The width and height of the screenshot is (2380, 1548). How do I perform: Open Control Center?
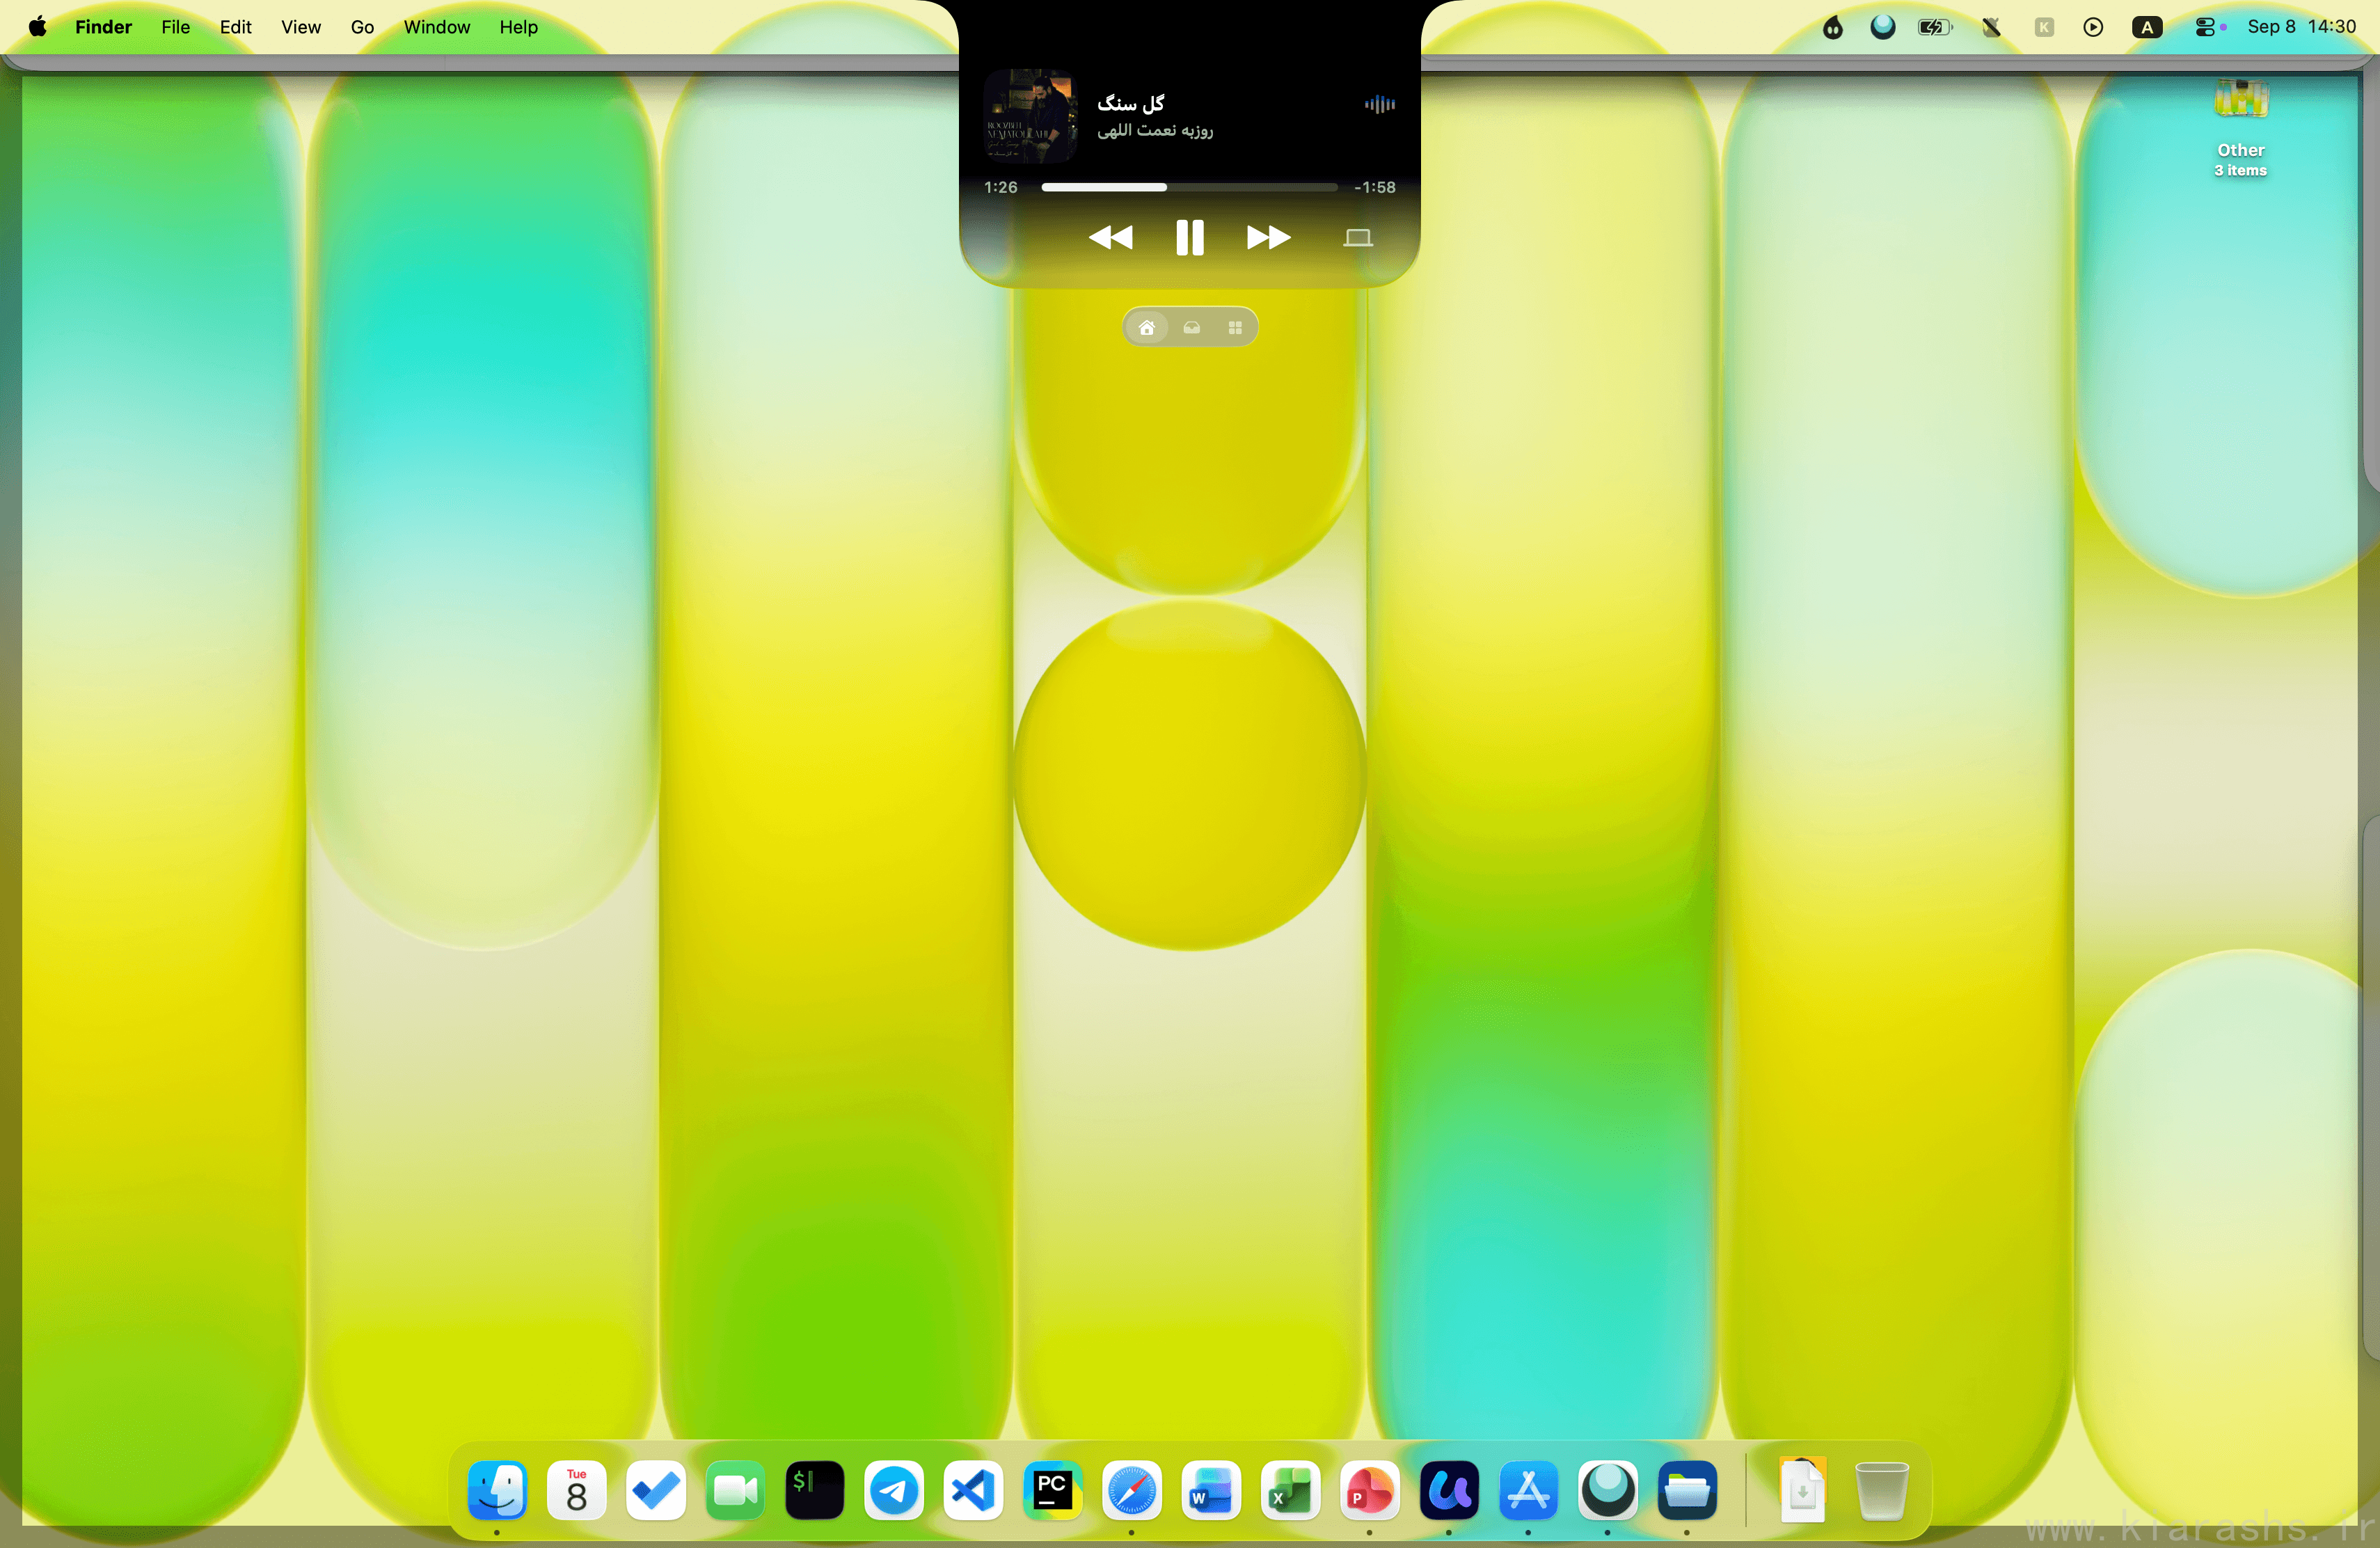point(2206,27)
